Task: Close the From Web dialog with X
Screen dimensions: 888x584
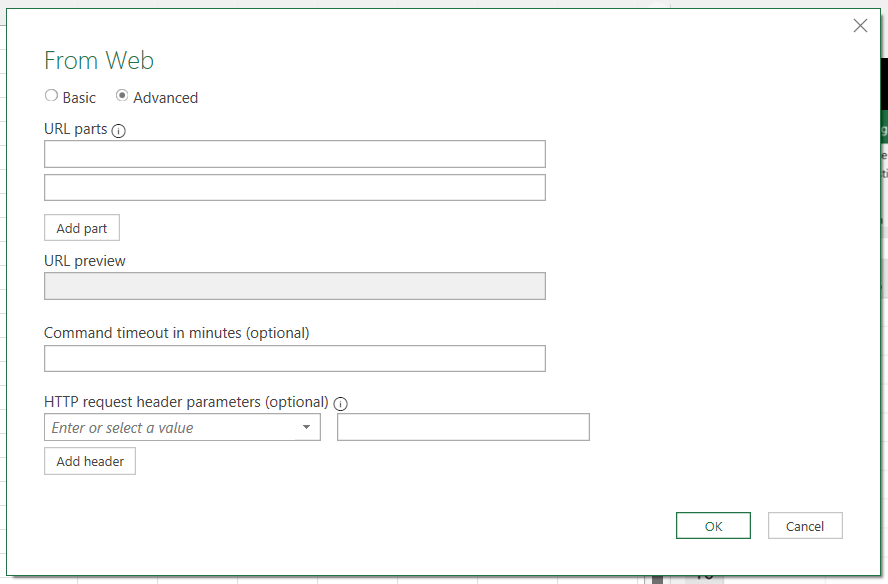Action: [860, 26]
